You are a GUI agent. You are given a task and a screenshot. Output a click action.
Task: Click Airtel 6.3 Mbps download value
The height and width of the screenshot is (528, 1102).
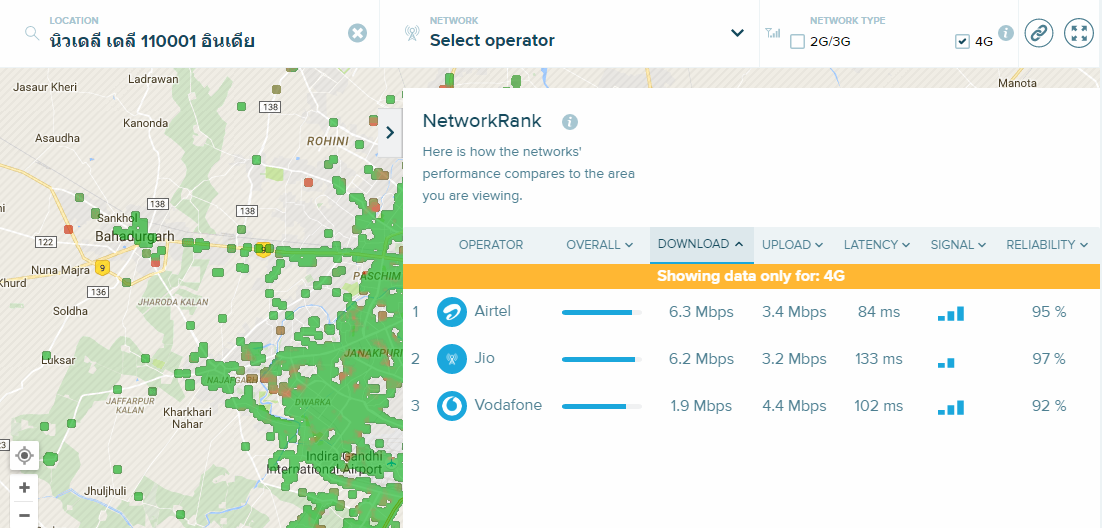(x=701, y=311)
